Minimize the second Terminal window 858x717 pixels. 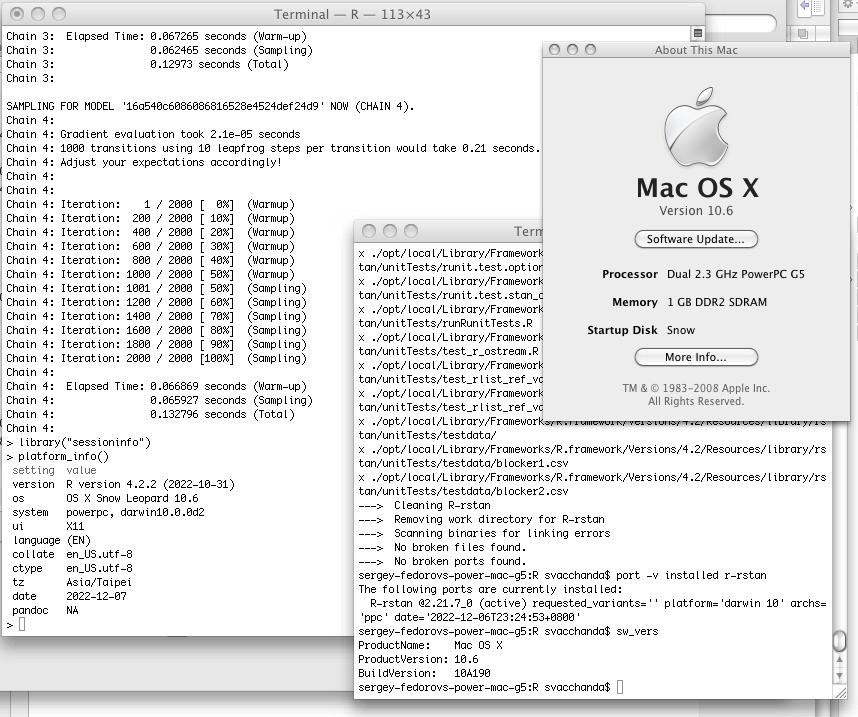390,231
